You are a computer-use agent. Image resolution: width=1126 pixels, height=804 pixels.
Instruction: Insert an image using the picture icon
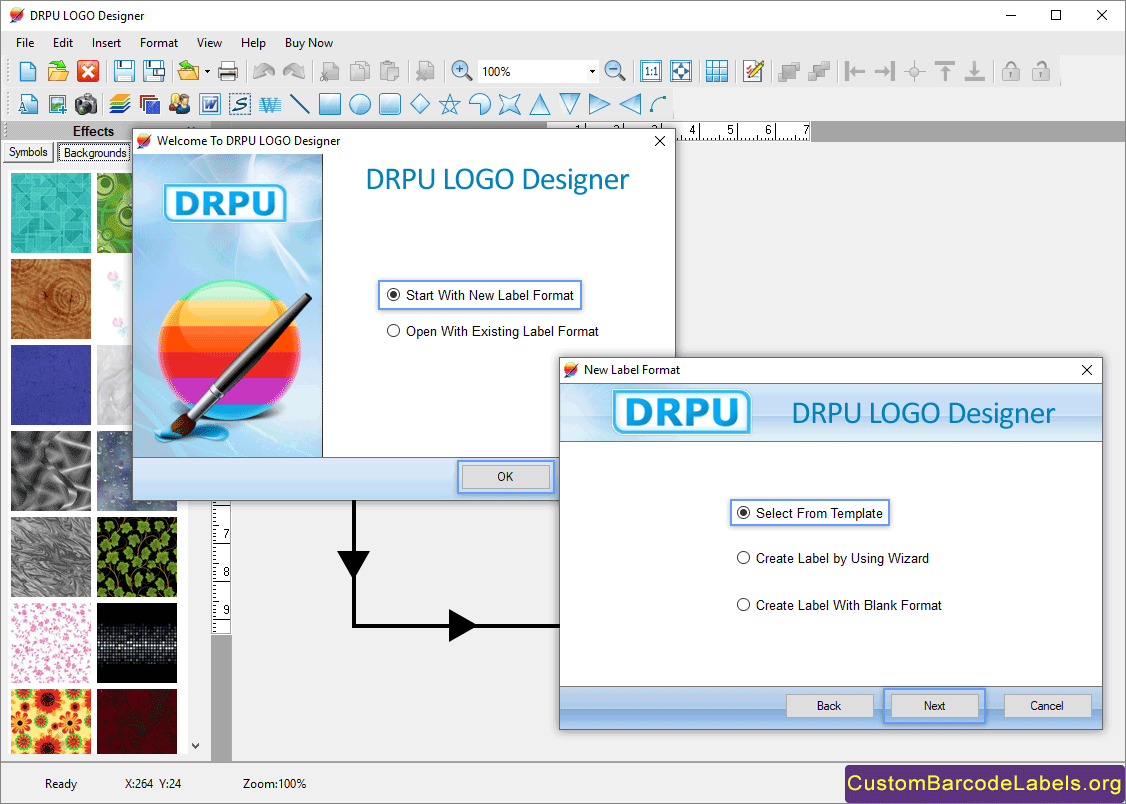tap(57, 105)
